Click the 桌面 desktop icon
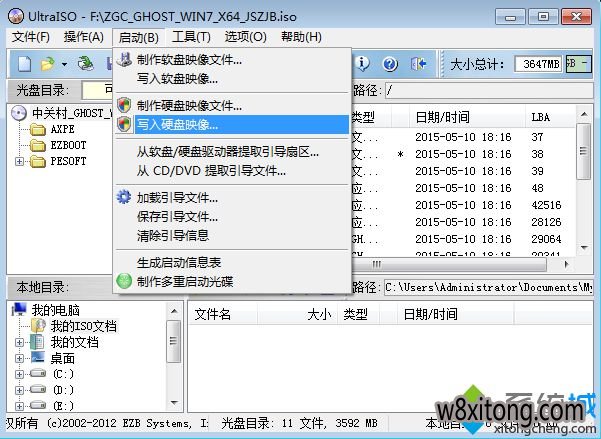This screenshot has width=601, height=439. coord(38,358)
